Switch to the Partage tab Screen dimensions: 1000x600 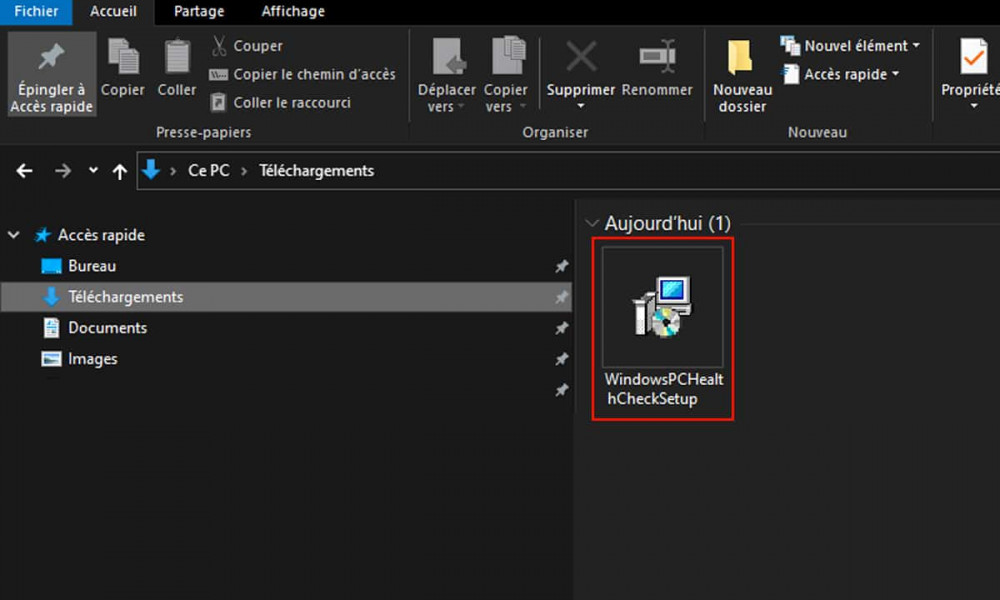pos(199,11)
